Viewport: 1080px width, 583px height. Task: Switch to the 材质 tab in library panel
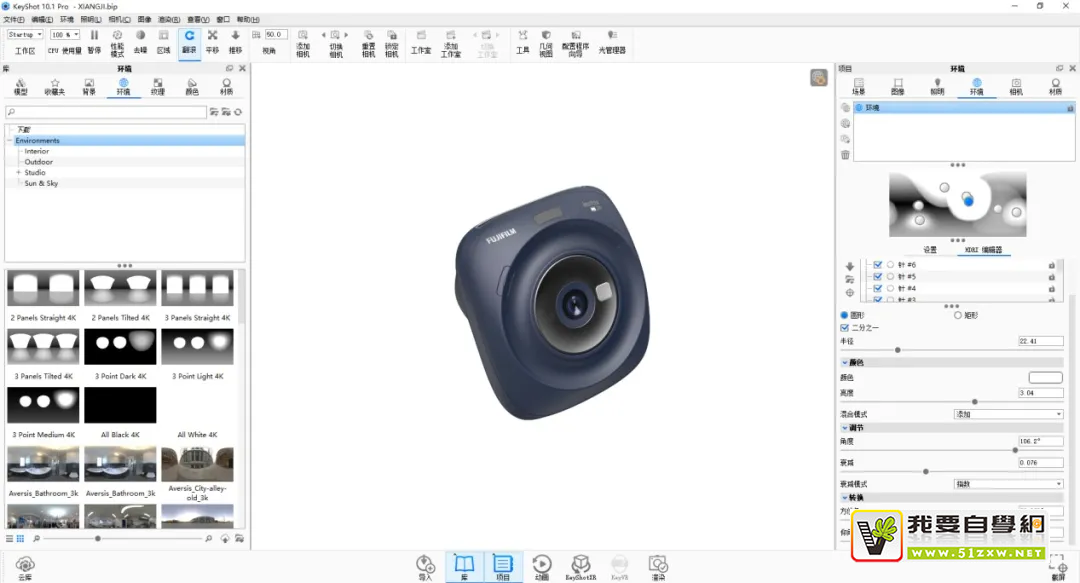tap(226, 86)
